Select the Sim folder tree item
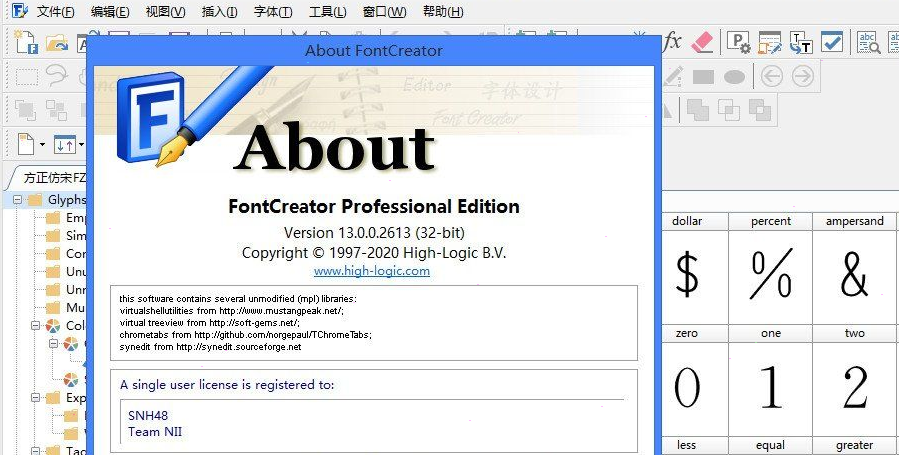Image resolution: width=899 pixels, height=455 pixels. coord(65,236)
